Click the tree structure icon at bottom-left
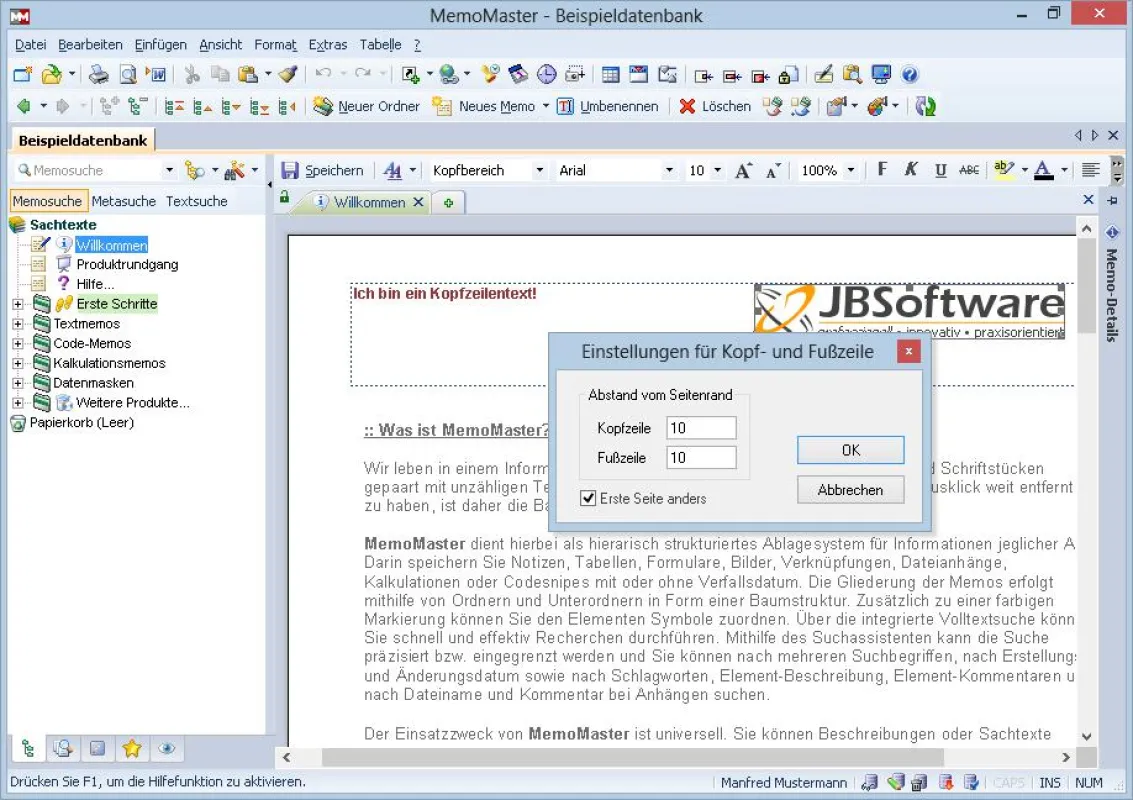The image size is (1133, 800). point(28,749)
